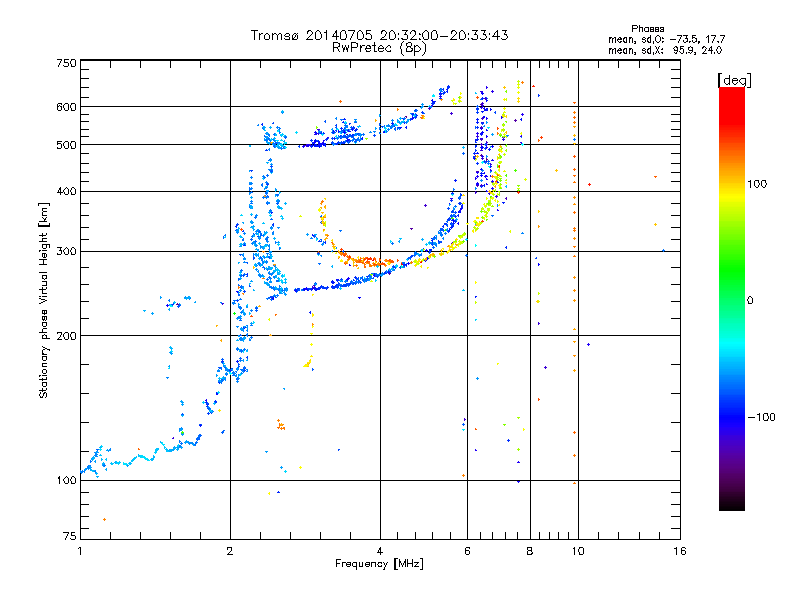Select the RwPretec (8p) subtitle
The height and width of the screenshot is (600, 800).
(x=379, y=48)
